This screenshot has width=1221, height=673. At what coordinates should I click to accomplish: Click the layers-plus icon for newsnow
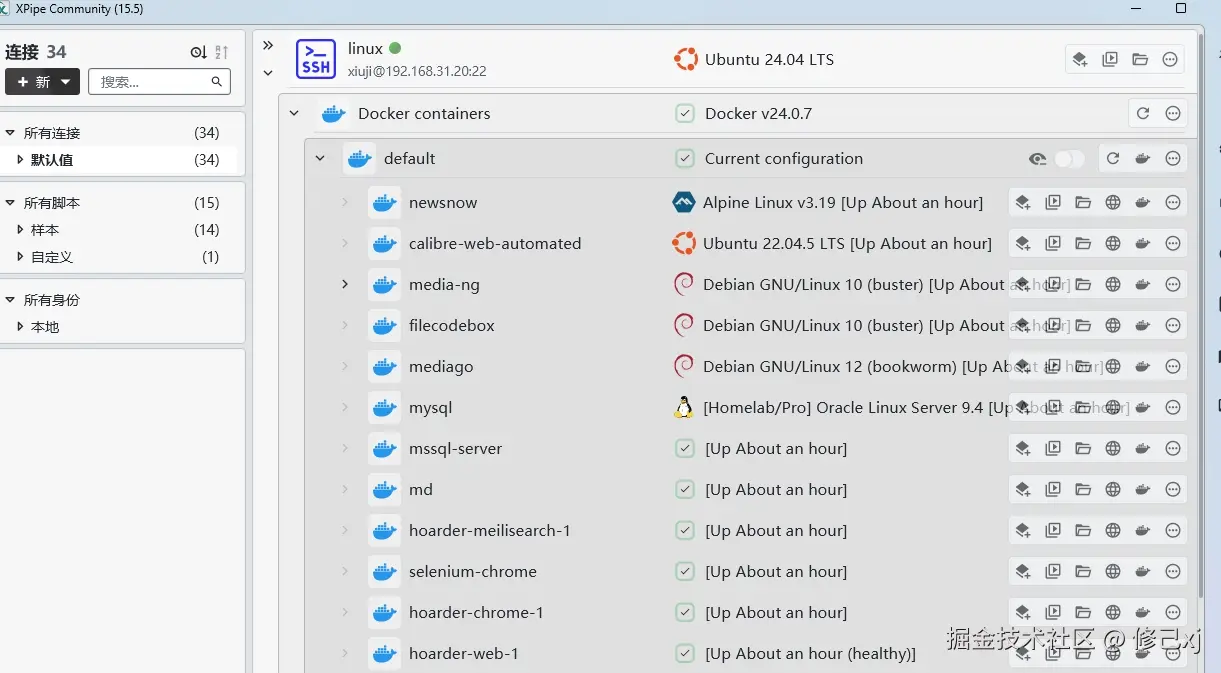(x=1023, y=203)
